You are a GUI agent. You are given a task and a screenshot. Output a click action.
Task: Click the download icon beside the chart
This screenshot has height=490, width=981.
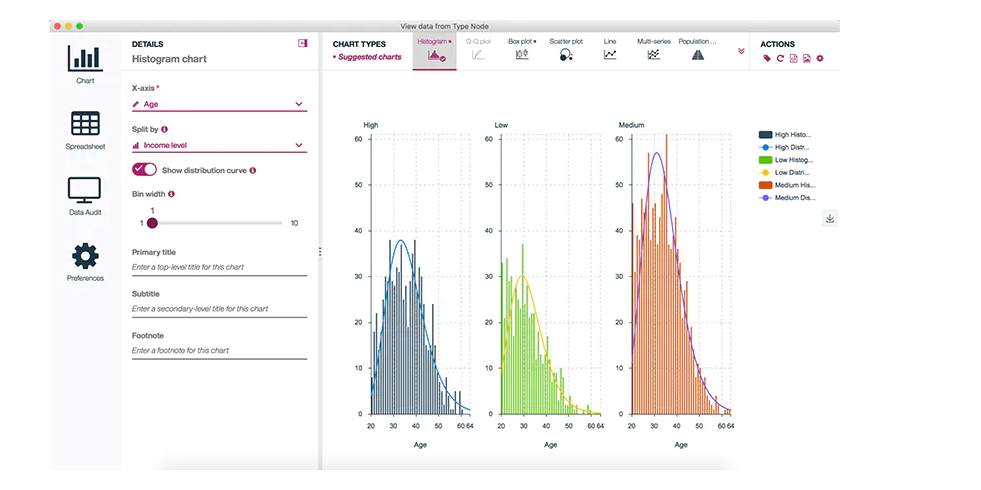[x=830, y=219]
